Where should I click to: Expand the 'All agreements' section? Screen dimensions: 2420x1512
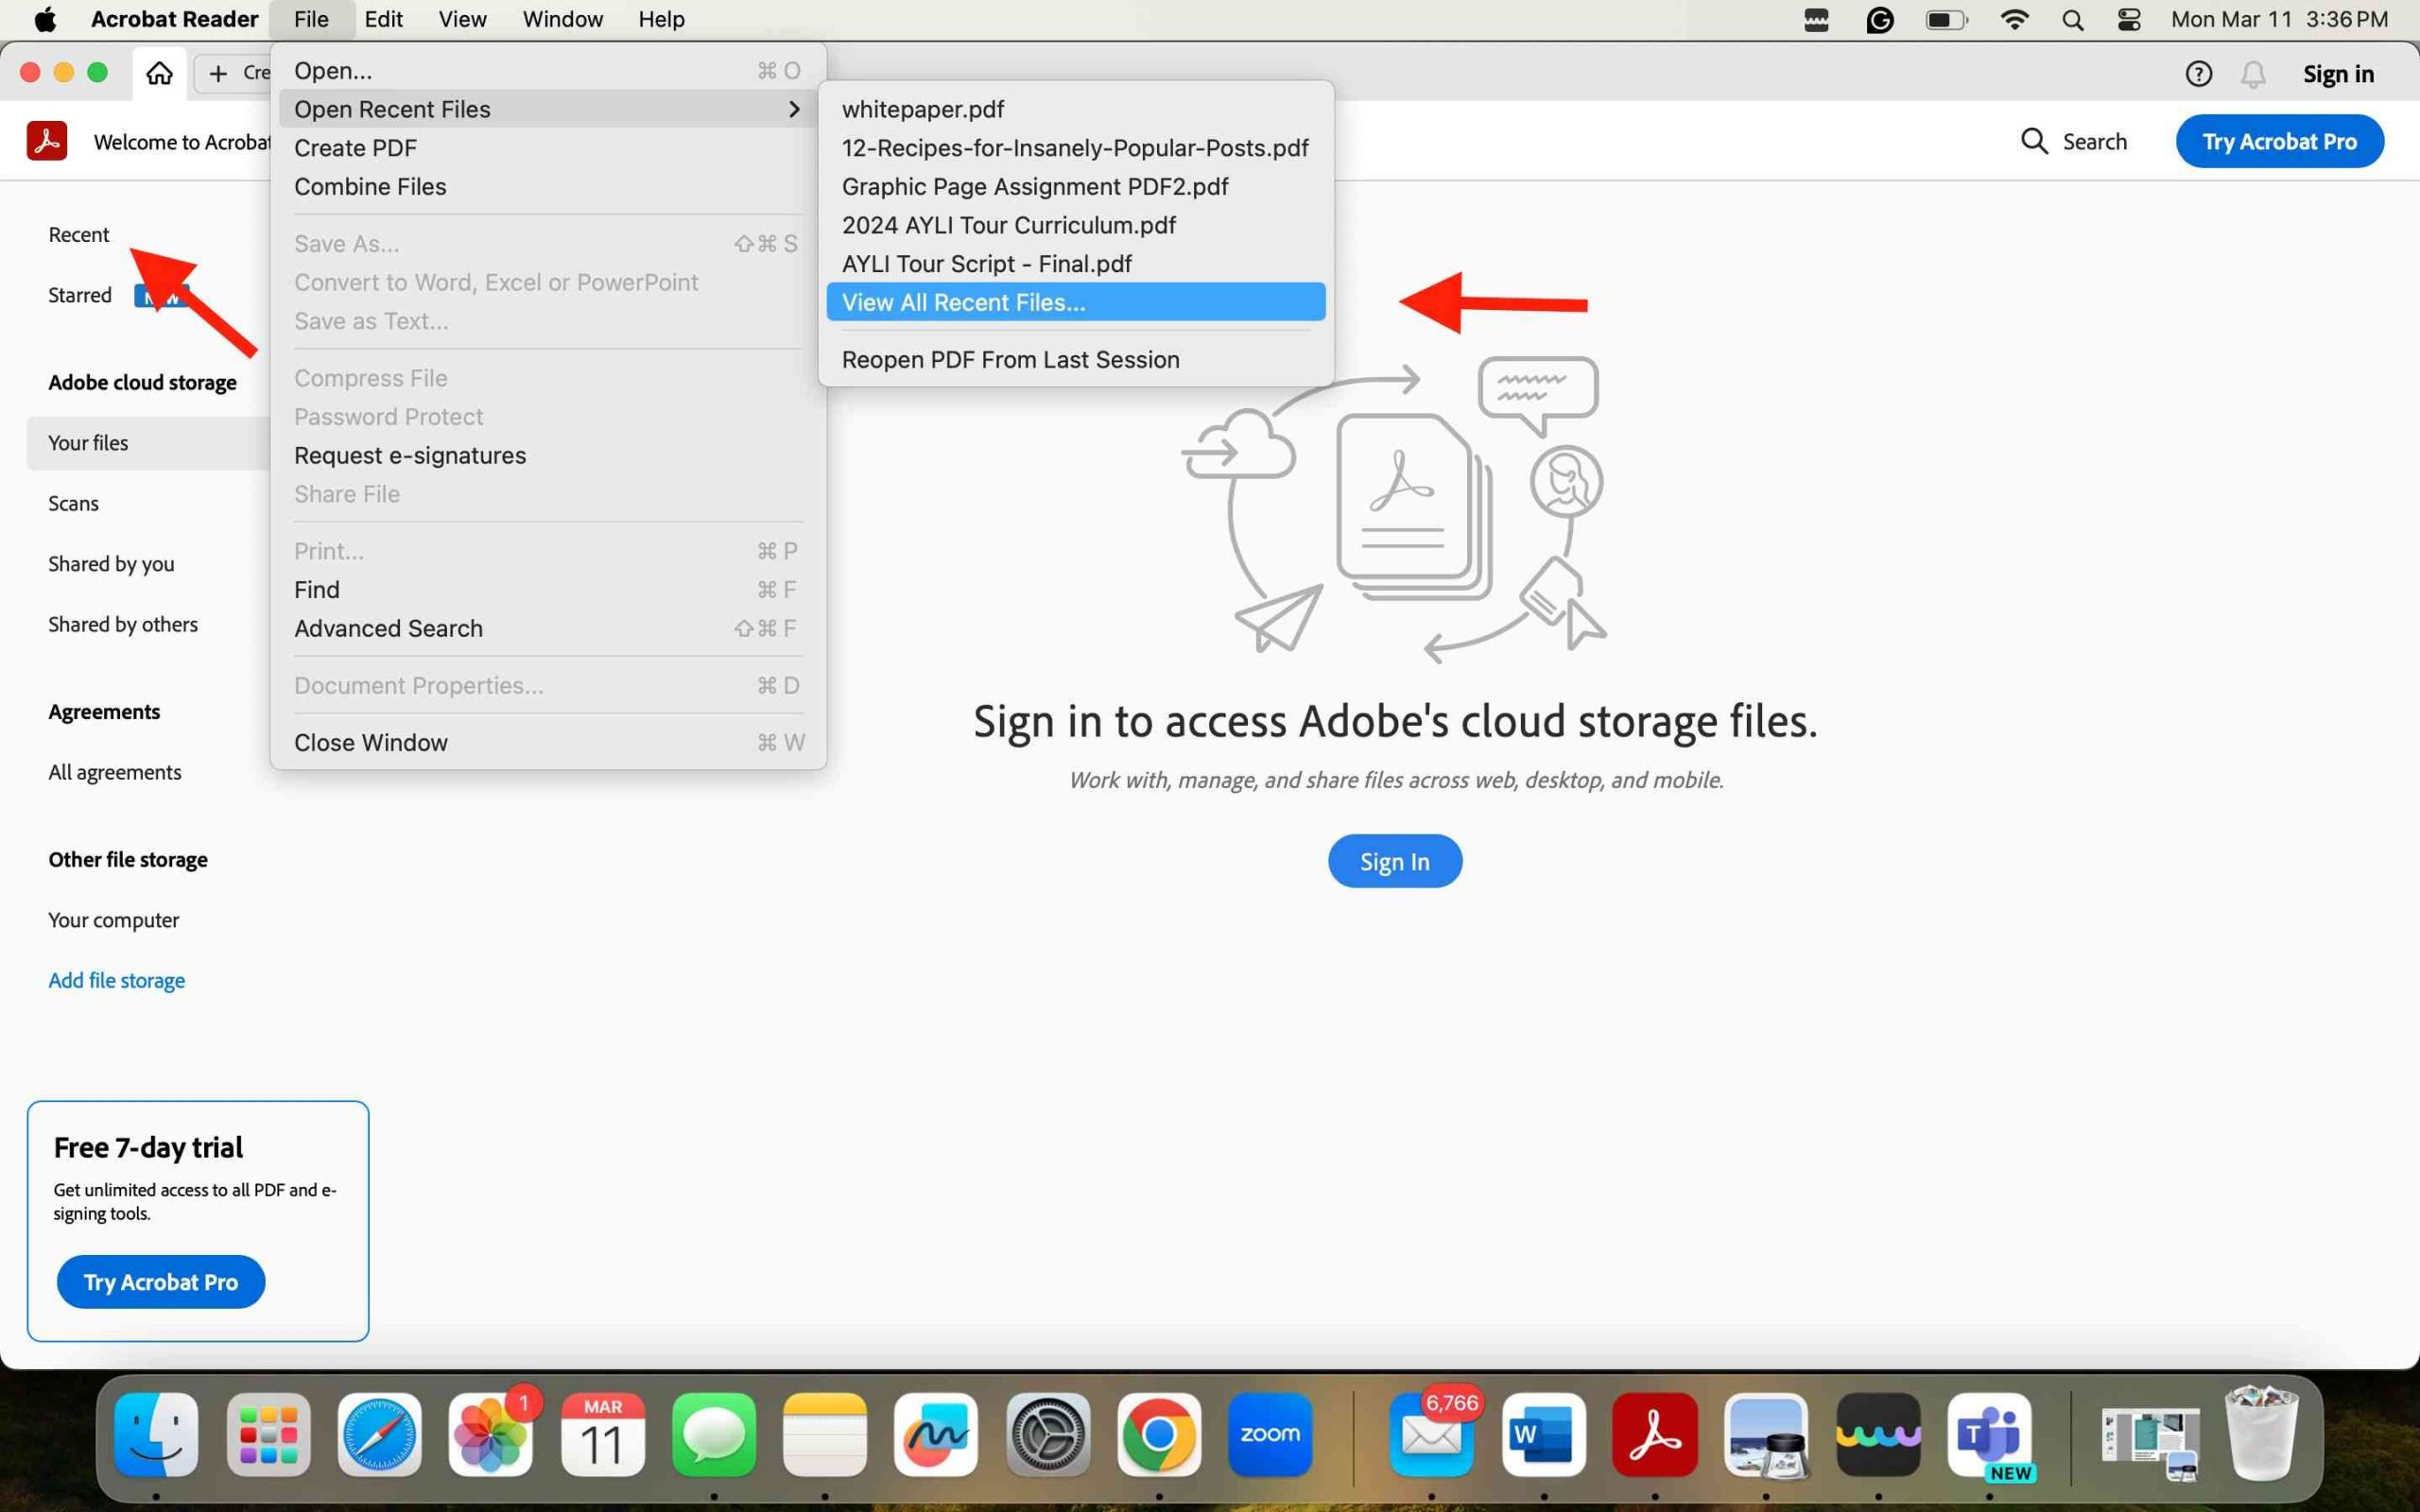(113, 770)
